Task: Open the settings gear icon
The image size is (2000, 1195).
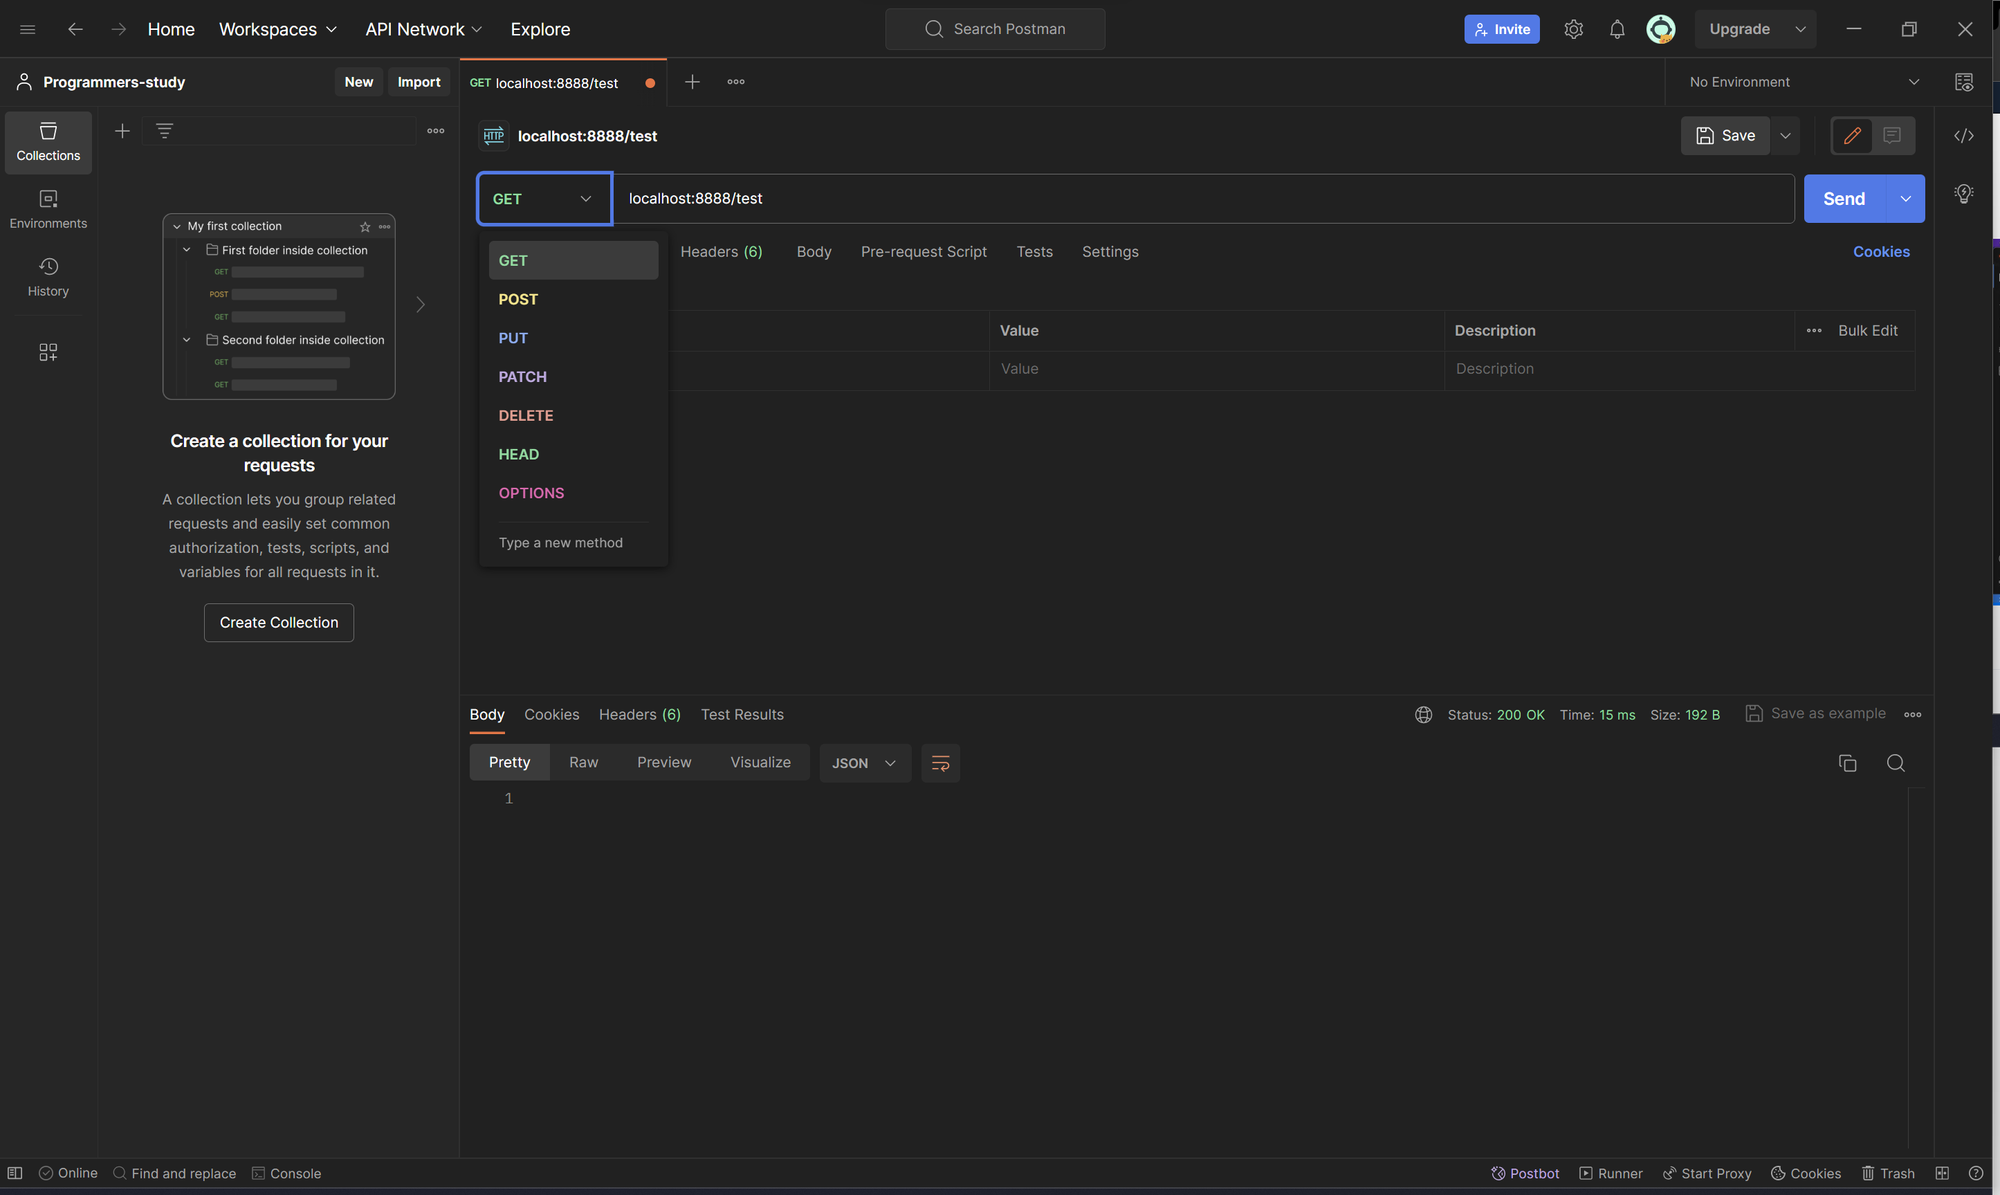Action: 1573,29
